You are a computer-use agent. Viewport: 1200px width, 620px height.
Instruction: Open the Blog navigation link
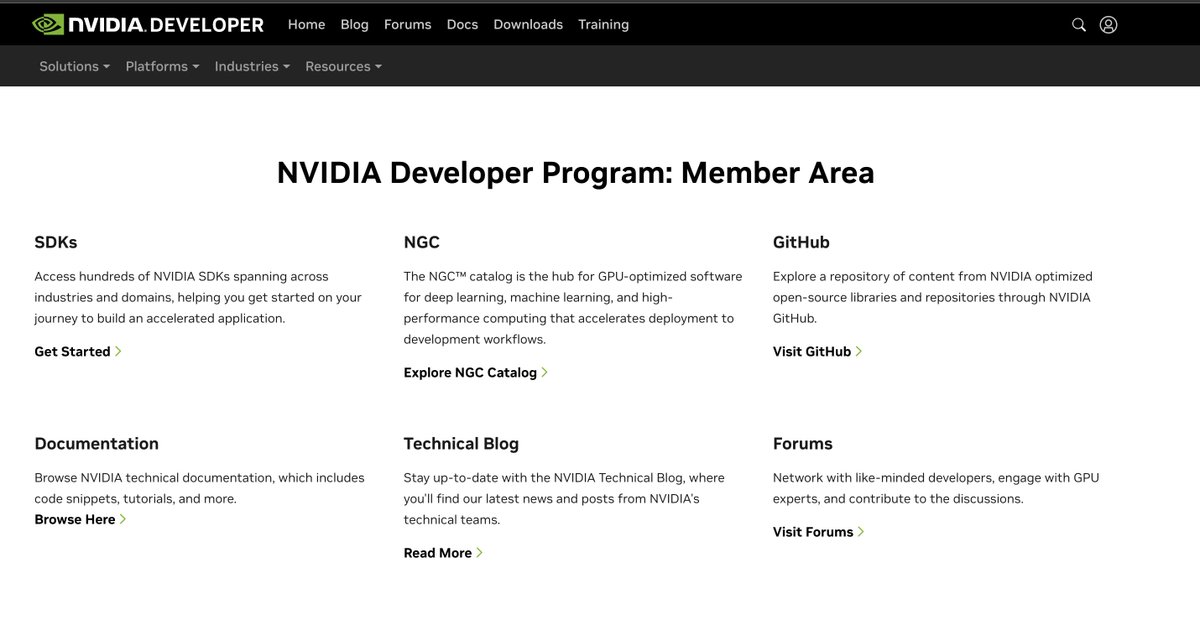pos(354,24)
